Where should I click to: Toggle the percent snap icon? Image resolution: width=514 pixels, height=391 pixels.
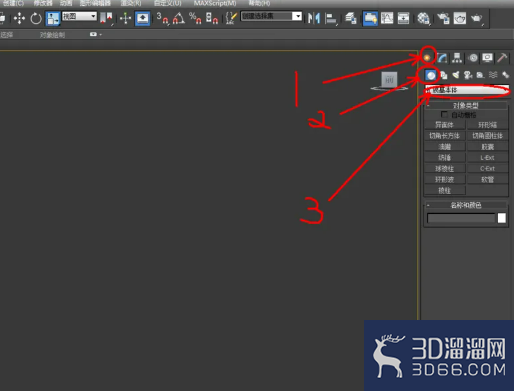point(195,18)
